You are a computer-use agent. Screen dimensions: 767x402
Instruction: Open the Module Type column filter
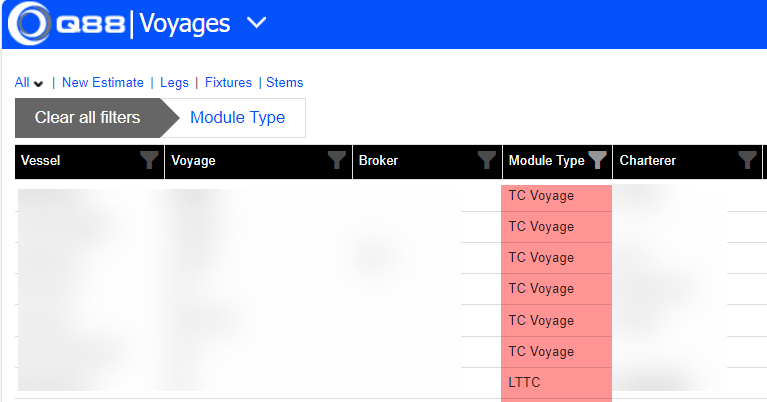tap(597, 160)
